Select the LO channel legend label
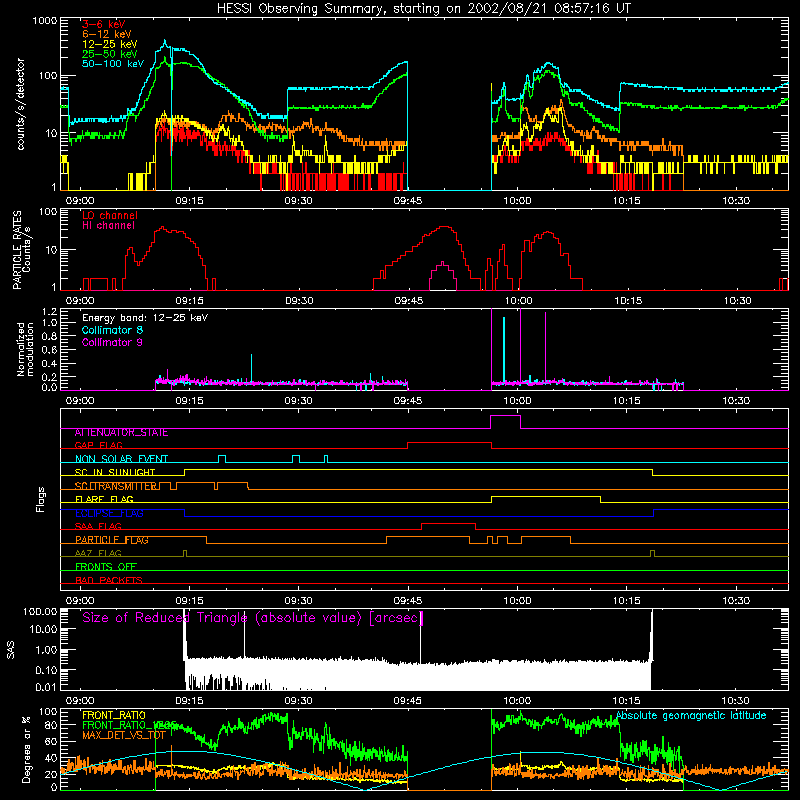Viewport: 800px width, 800px height. click(110, 215)
